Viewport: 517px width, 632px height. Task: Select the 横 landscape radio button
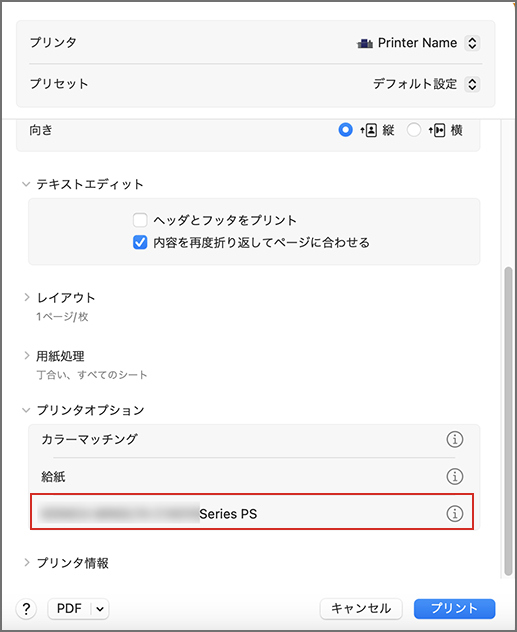(x=414, y=130)
